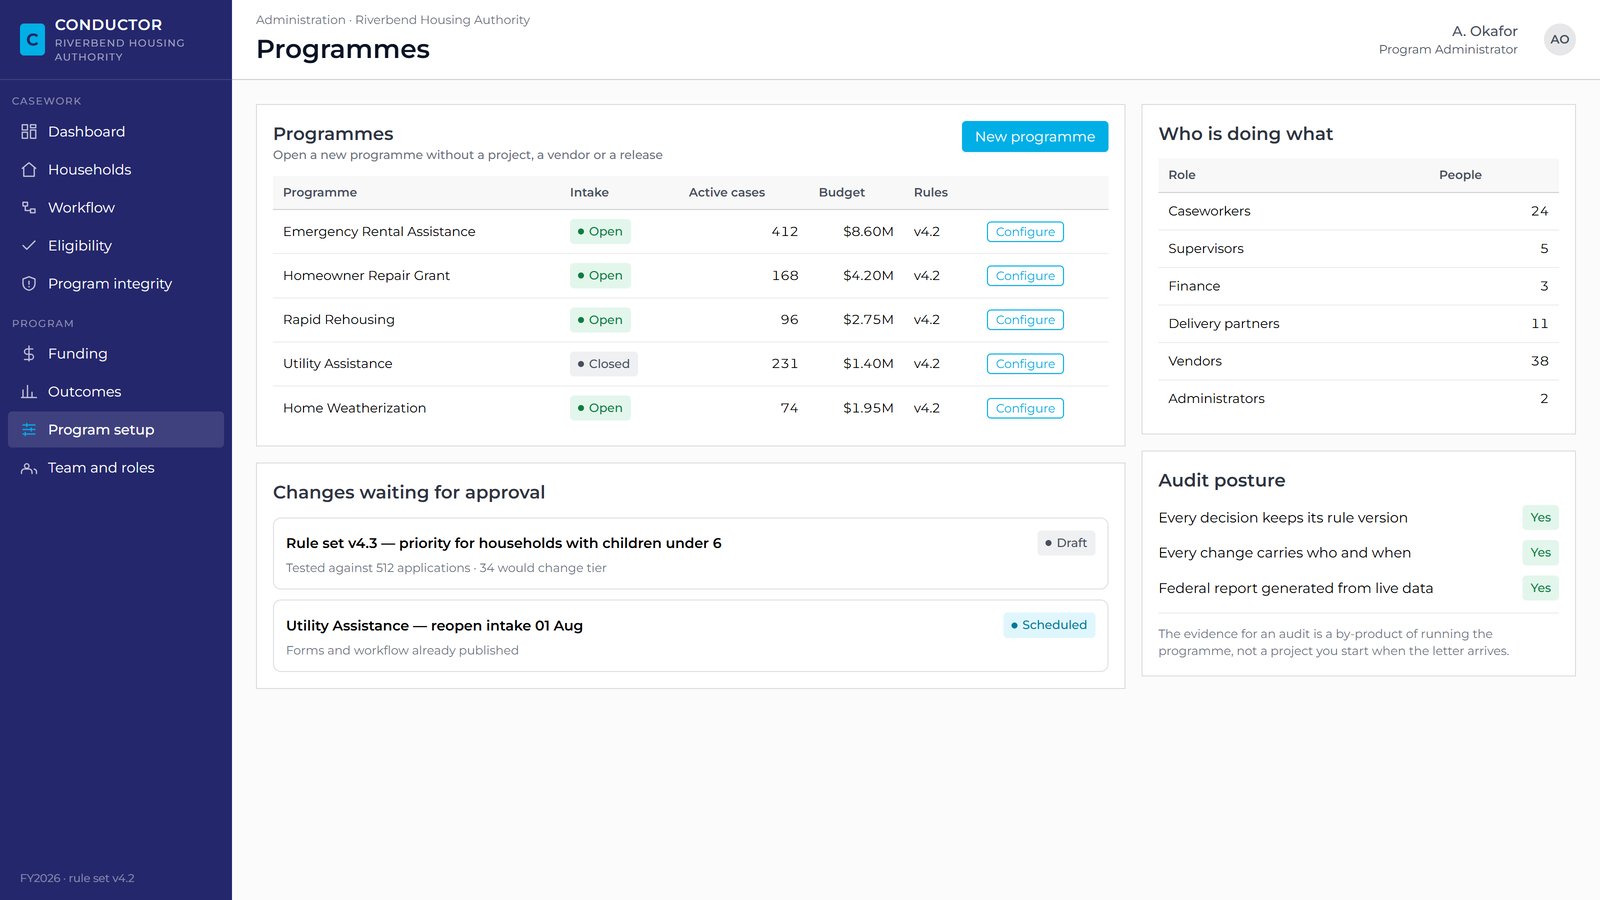Click Riverbend Housing Authority breadcrumb

442,20
